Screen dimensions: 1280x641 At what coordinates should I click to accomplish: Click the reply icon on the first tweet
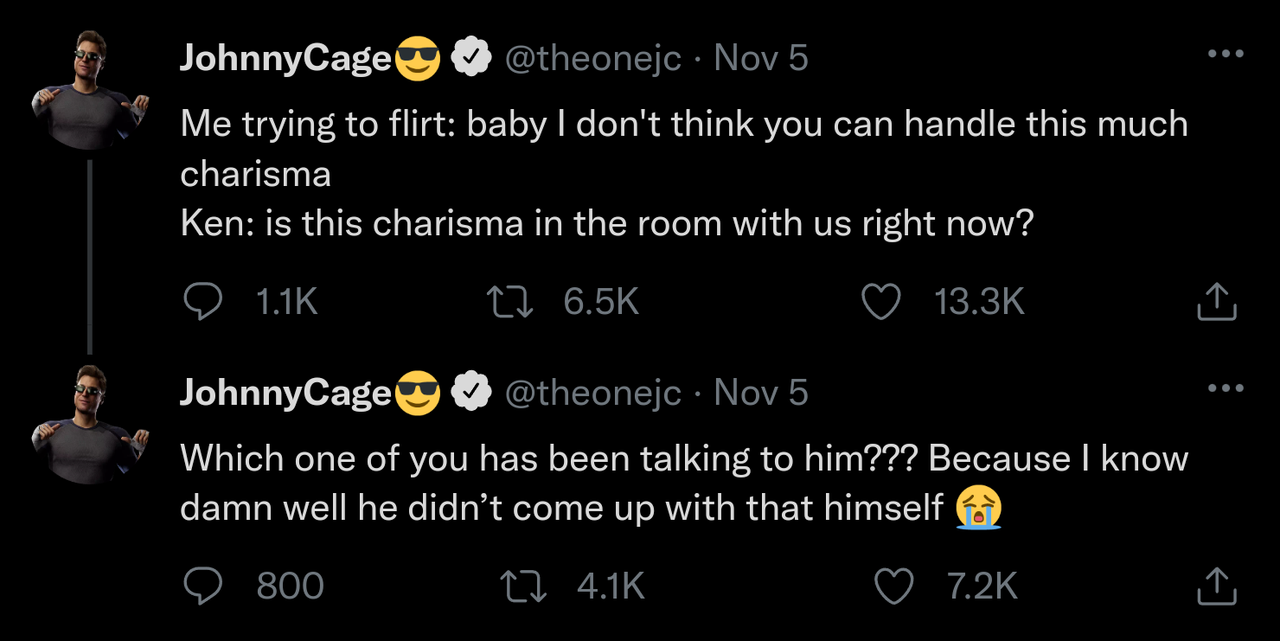point(203,301)
